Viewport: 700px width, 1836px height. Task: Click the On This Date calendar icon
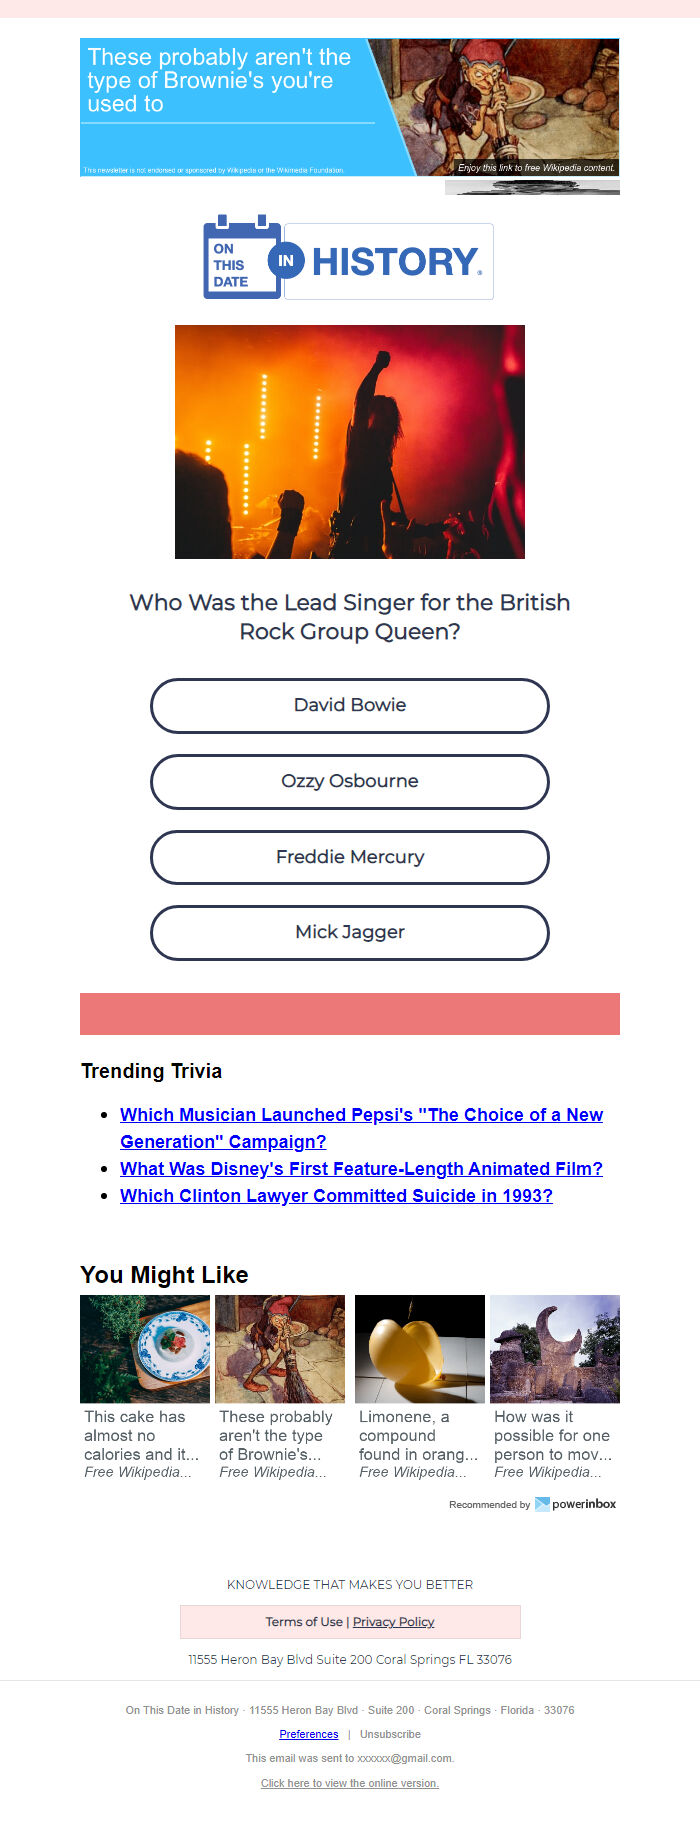click(x=242, y=257)
